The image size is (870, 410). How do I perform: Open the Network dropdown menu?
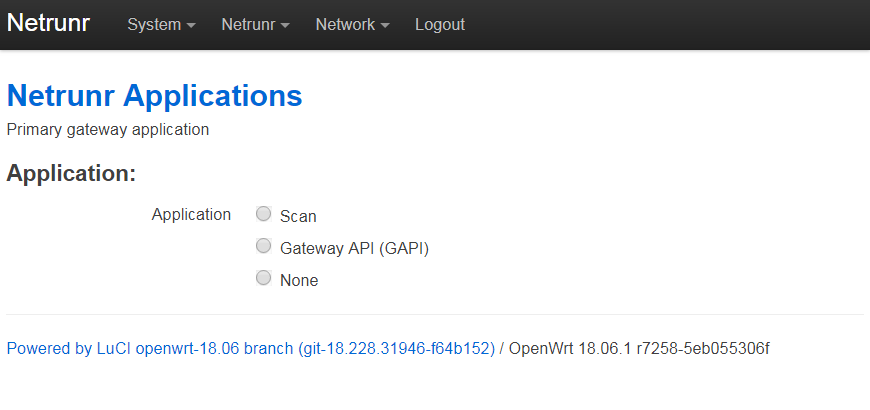tap(352, 24)
